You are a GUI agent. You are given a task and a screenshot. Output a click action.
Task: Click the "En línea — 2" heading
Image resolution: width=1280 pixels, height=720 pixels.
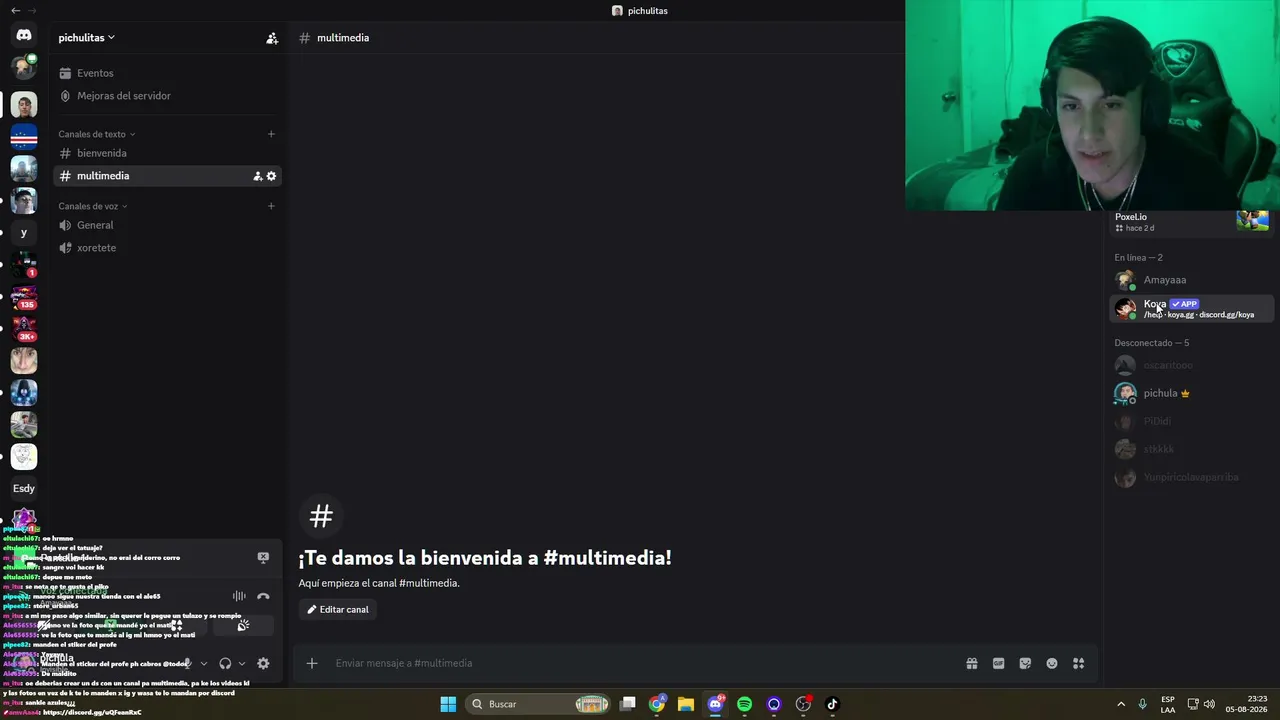coord(1138,258)
